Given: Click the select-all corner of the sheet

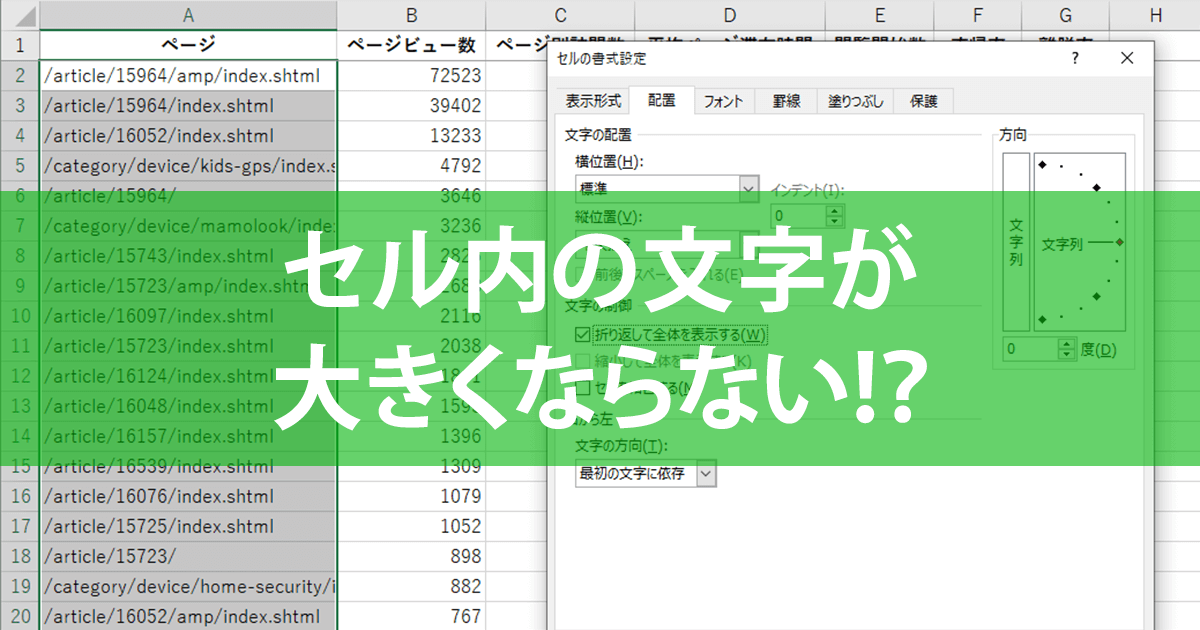Looking at the screenshot, I should [20, 14].
